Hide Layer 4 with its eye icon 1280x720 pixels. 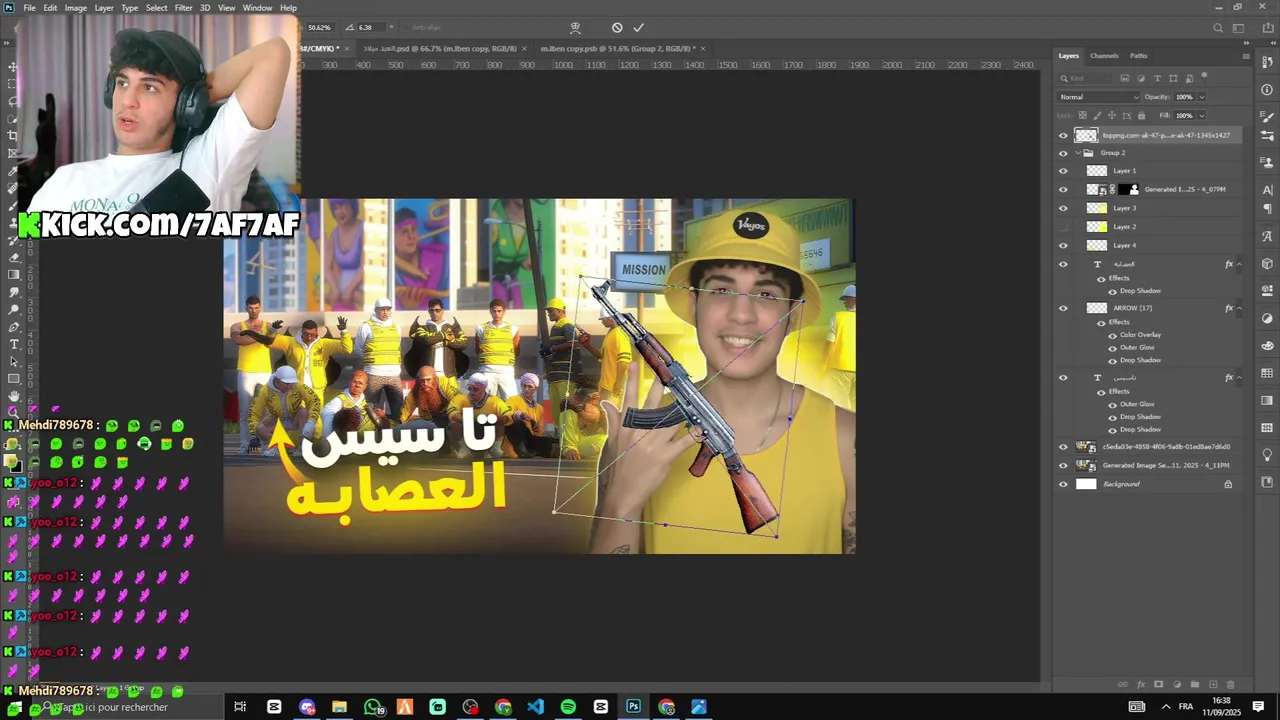point(1063,245)
